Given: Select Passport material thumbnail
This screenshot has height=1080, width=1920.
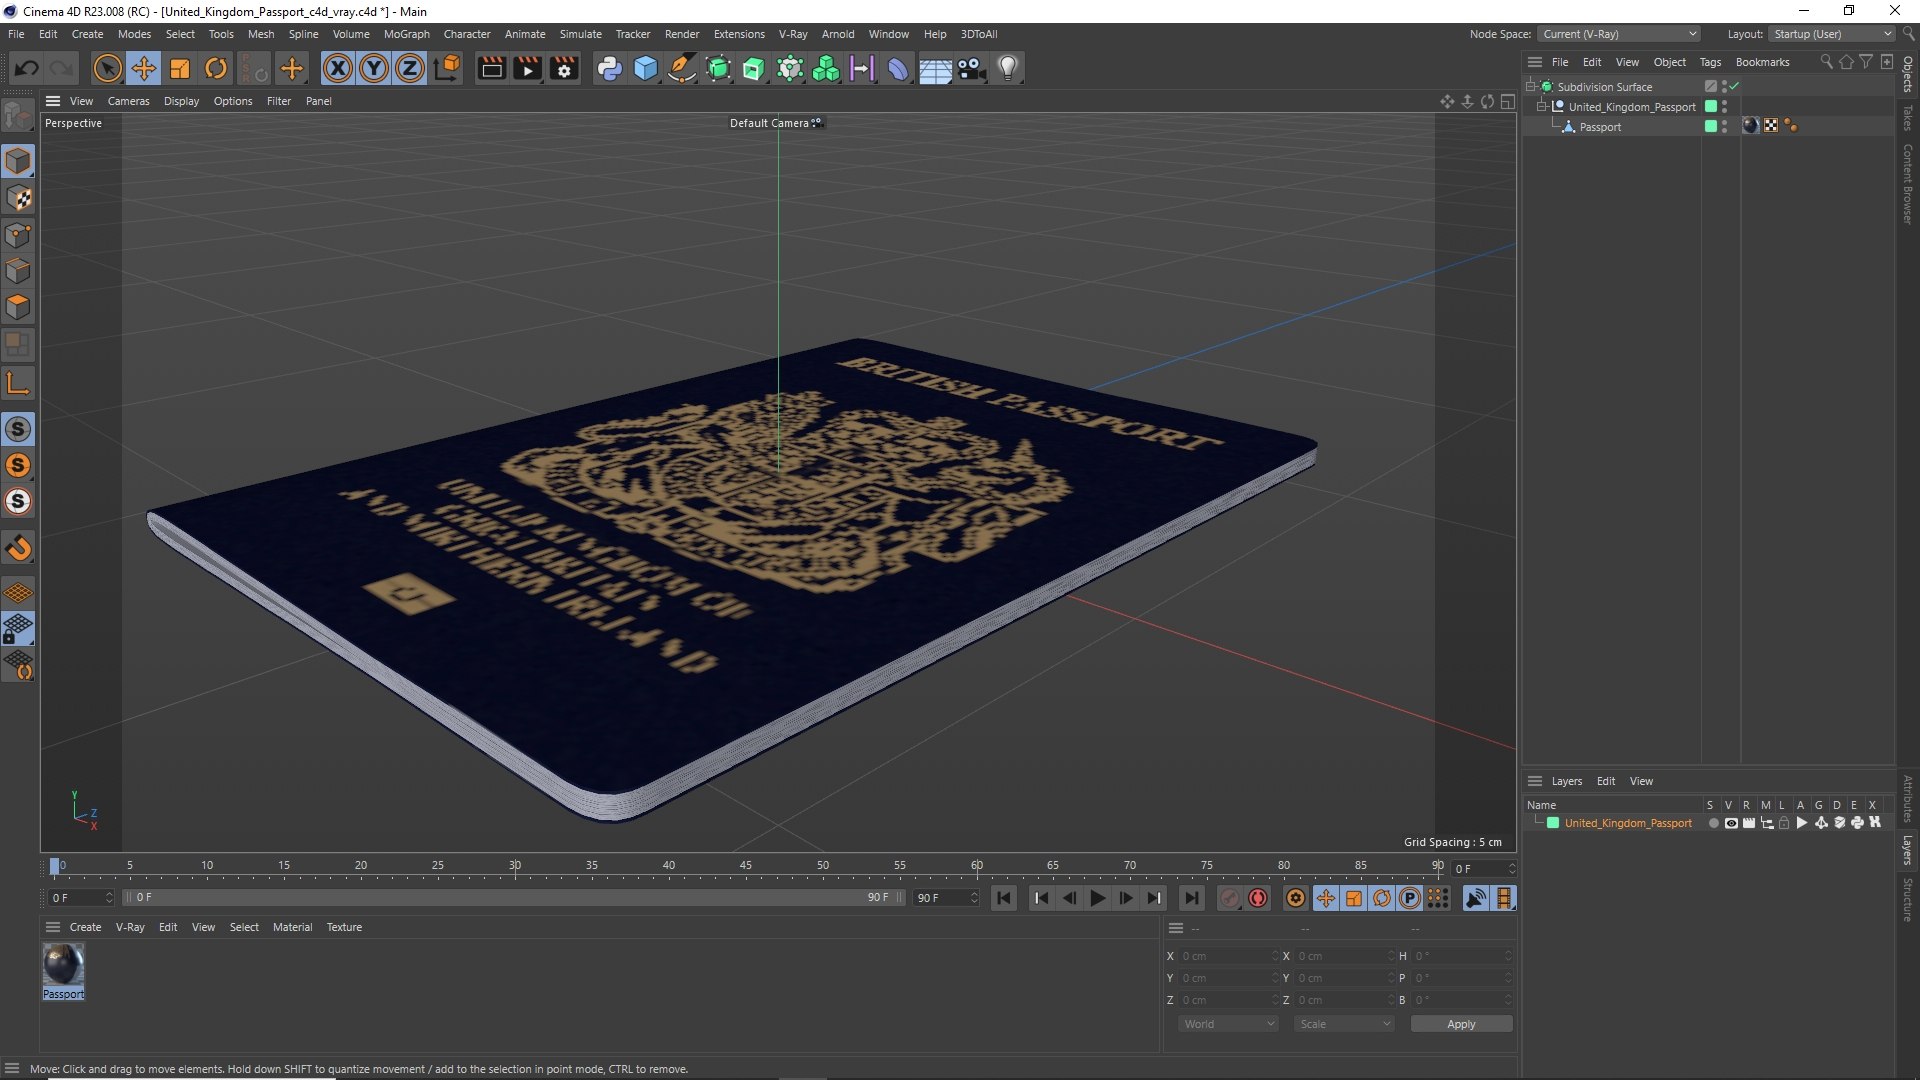Looking at the screenshot, I should 63,965.
